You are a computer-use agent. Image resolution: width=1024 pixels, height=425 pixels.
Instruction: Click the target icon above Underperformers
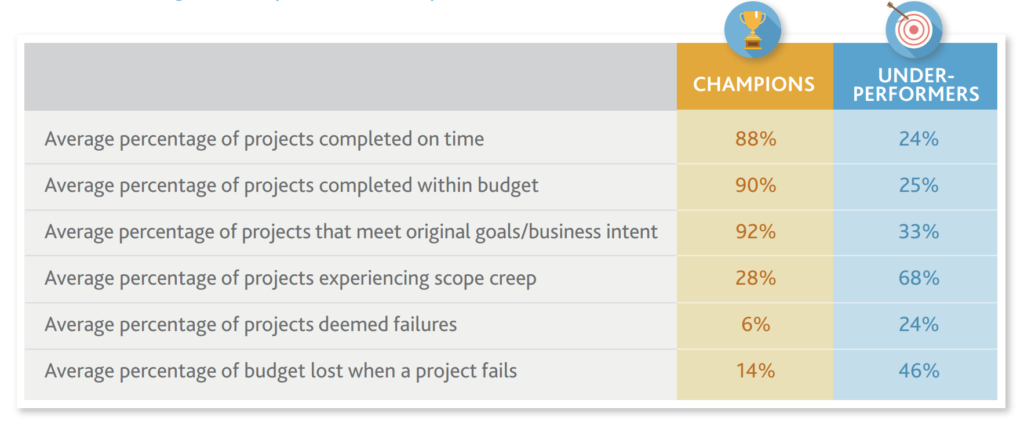pos(914,29)
